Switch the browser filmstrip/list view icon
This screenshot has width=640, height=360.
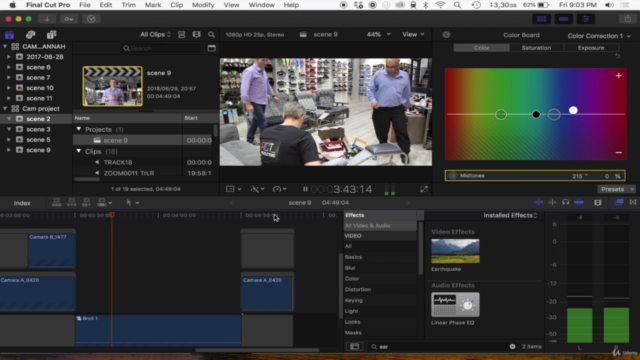pos(196,35)
